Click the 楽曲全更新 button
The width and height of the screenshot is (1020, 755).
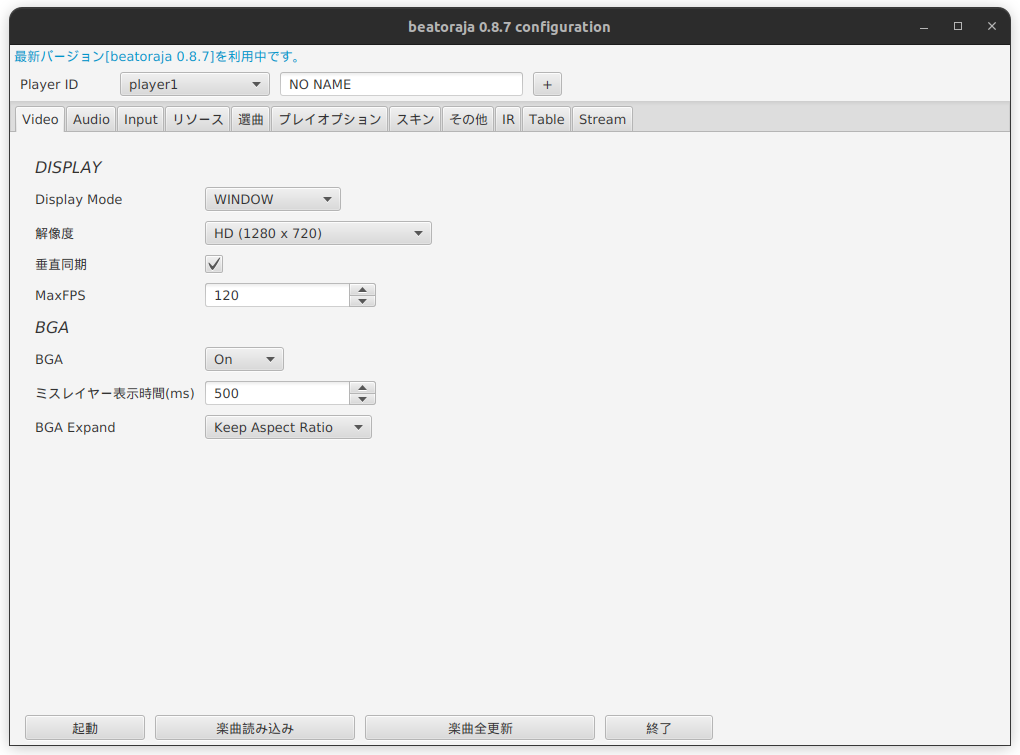coord(479,728)
